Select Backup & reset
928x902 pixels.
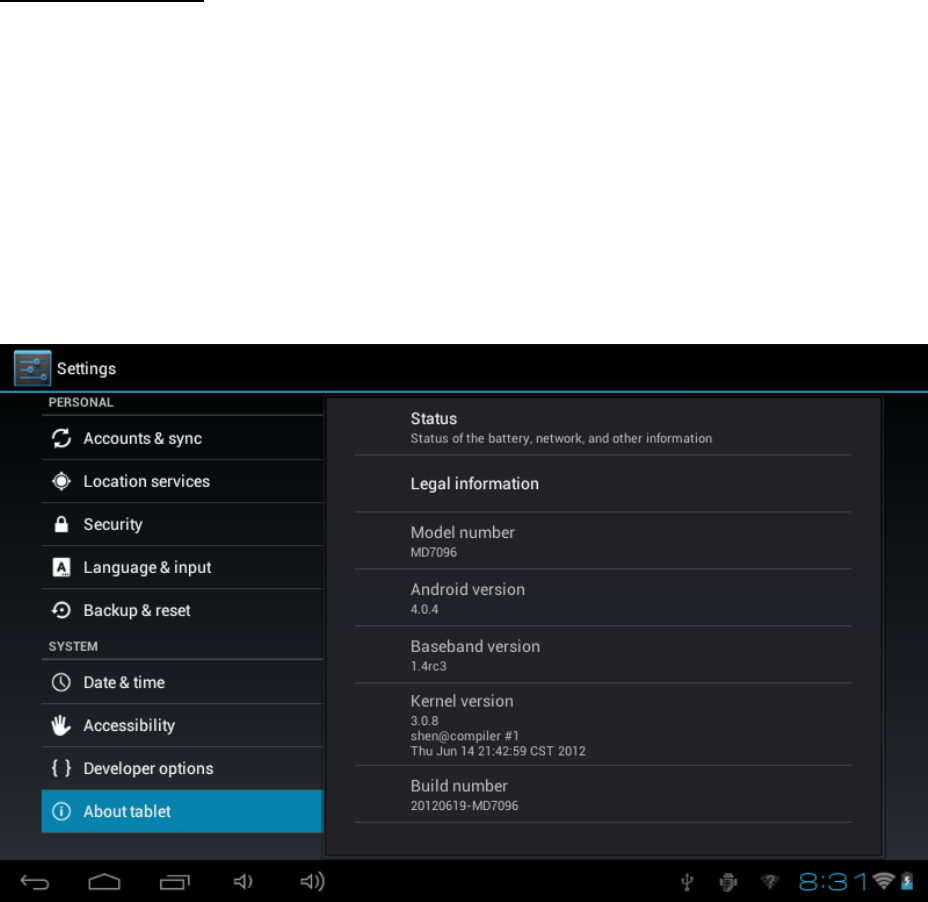coord(182,610)
